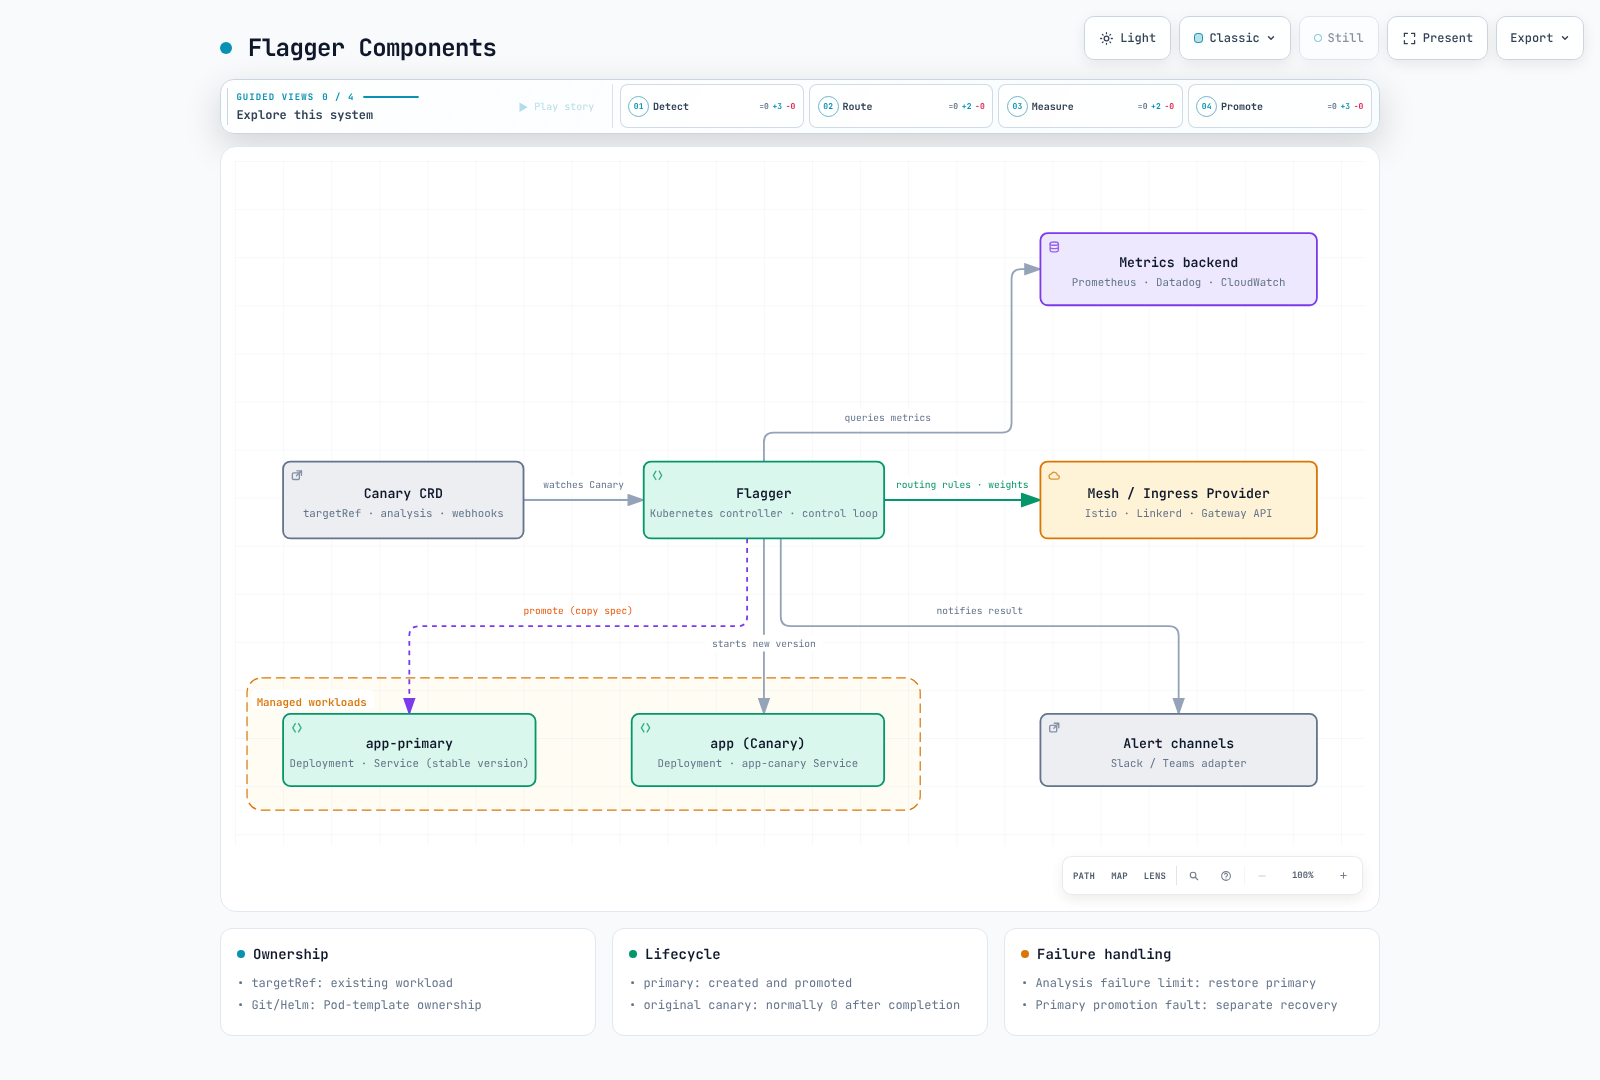Click the external-link icon on Canary CRD node
This screenshot has width=1600, height=1080.
[x=297, y=476]
